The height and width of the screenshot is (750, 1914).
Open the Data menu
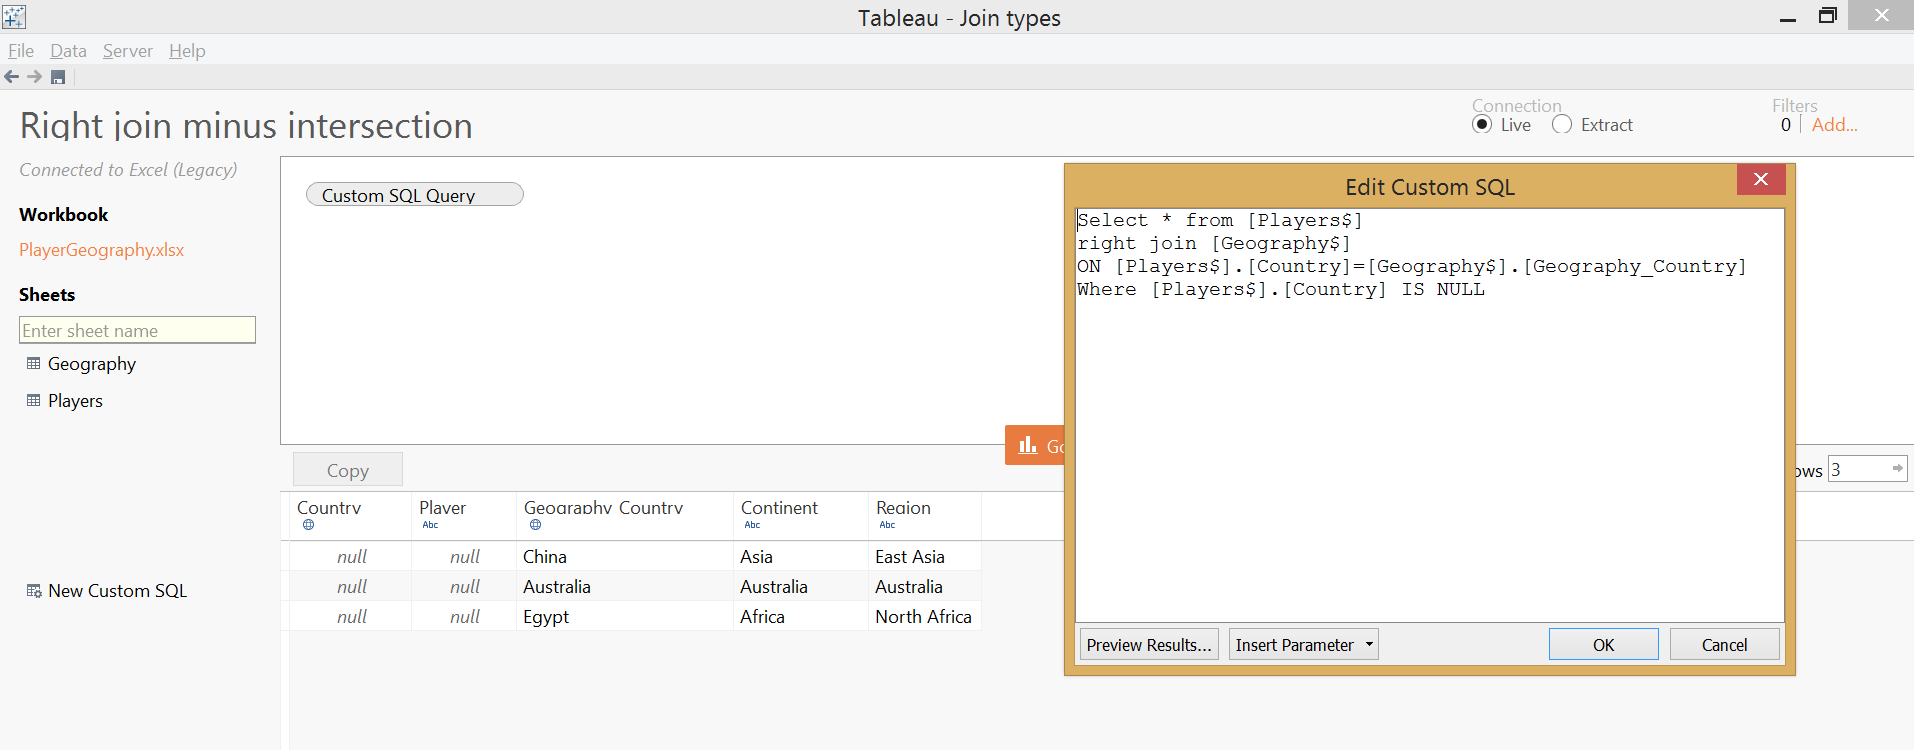68,51
